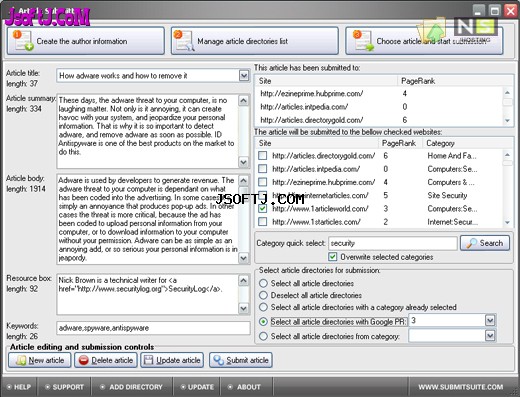520x397 pixels.
Task: Click the Update article button
Action: coord(172,360)
